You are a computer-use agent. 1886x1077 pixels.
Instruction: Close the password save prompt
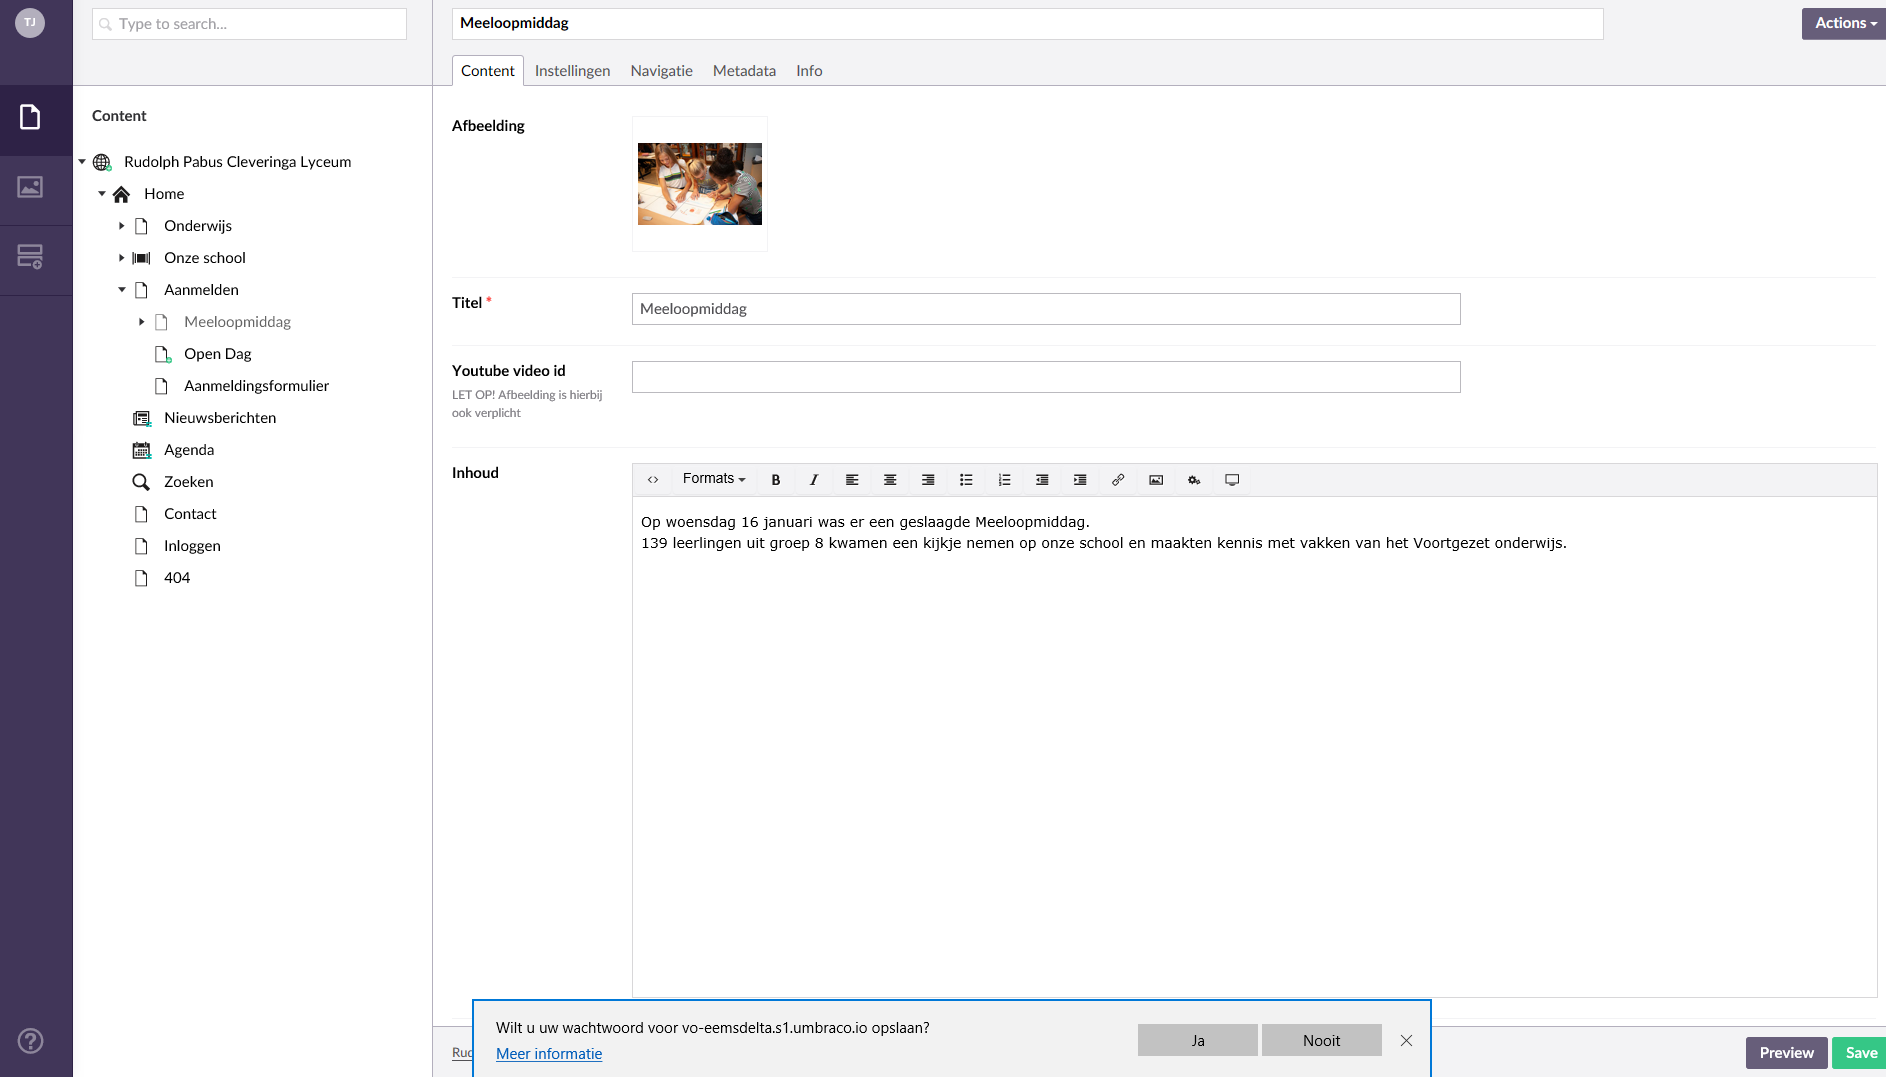coord(1406,1041)
